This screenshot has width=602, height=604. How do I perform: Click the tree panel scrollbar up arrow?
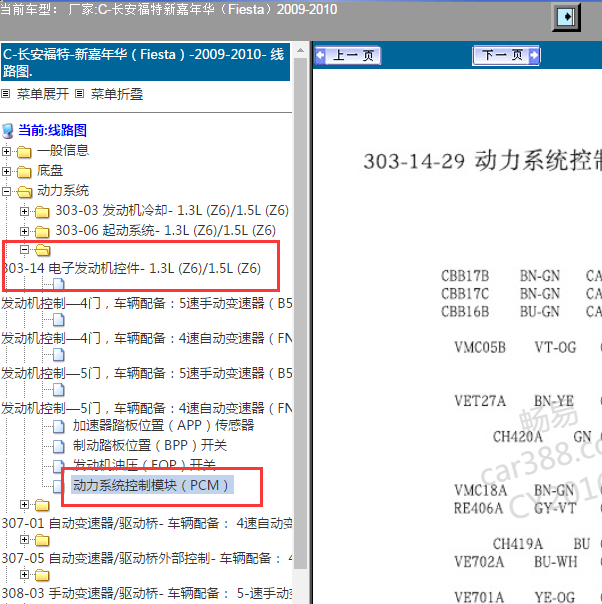coord(300,50)
